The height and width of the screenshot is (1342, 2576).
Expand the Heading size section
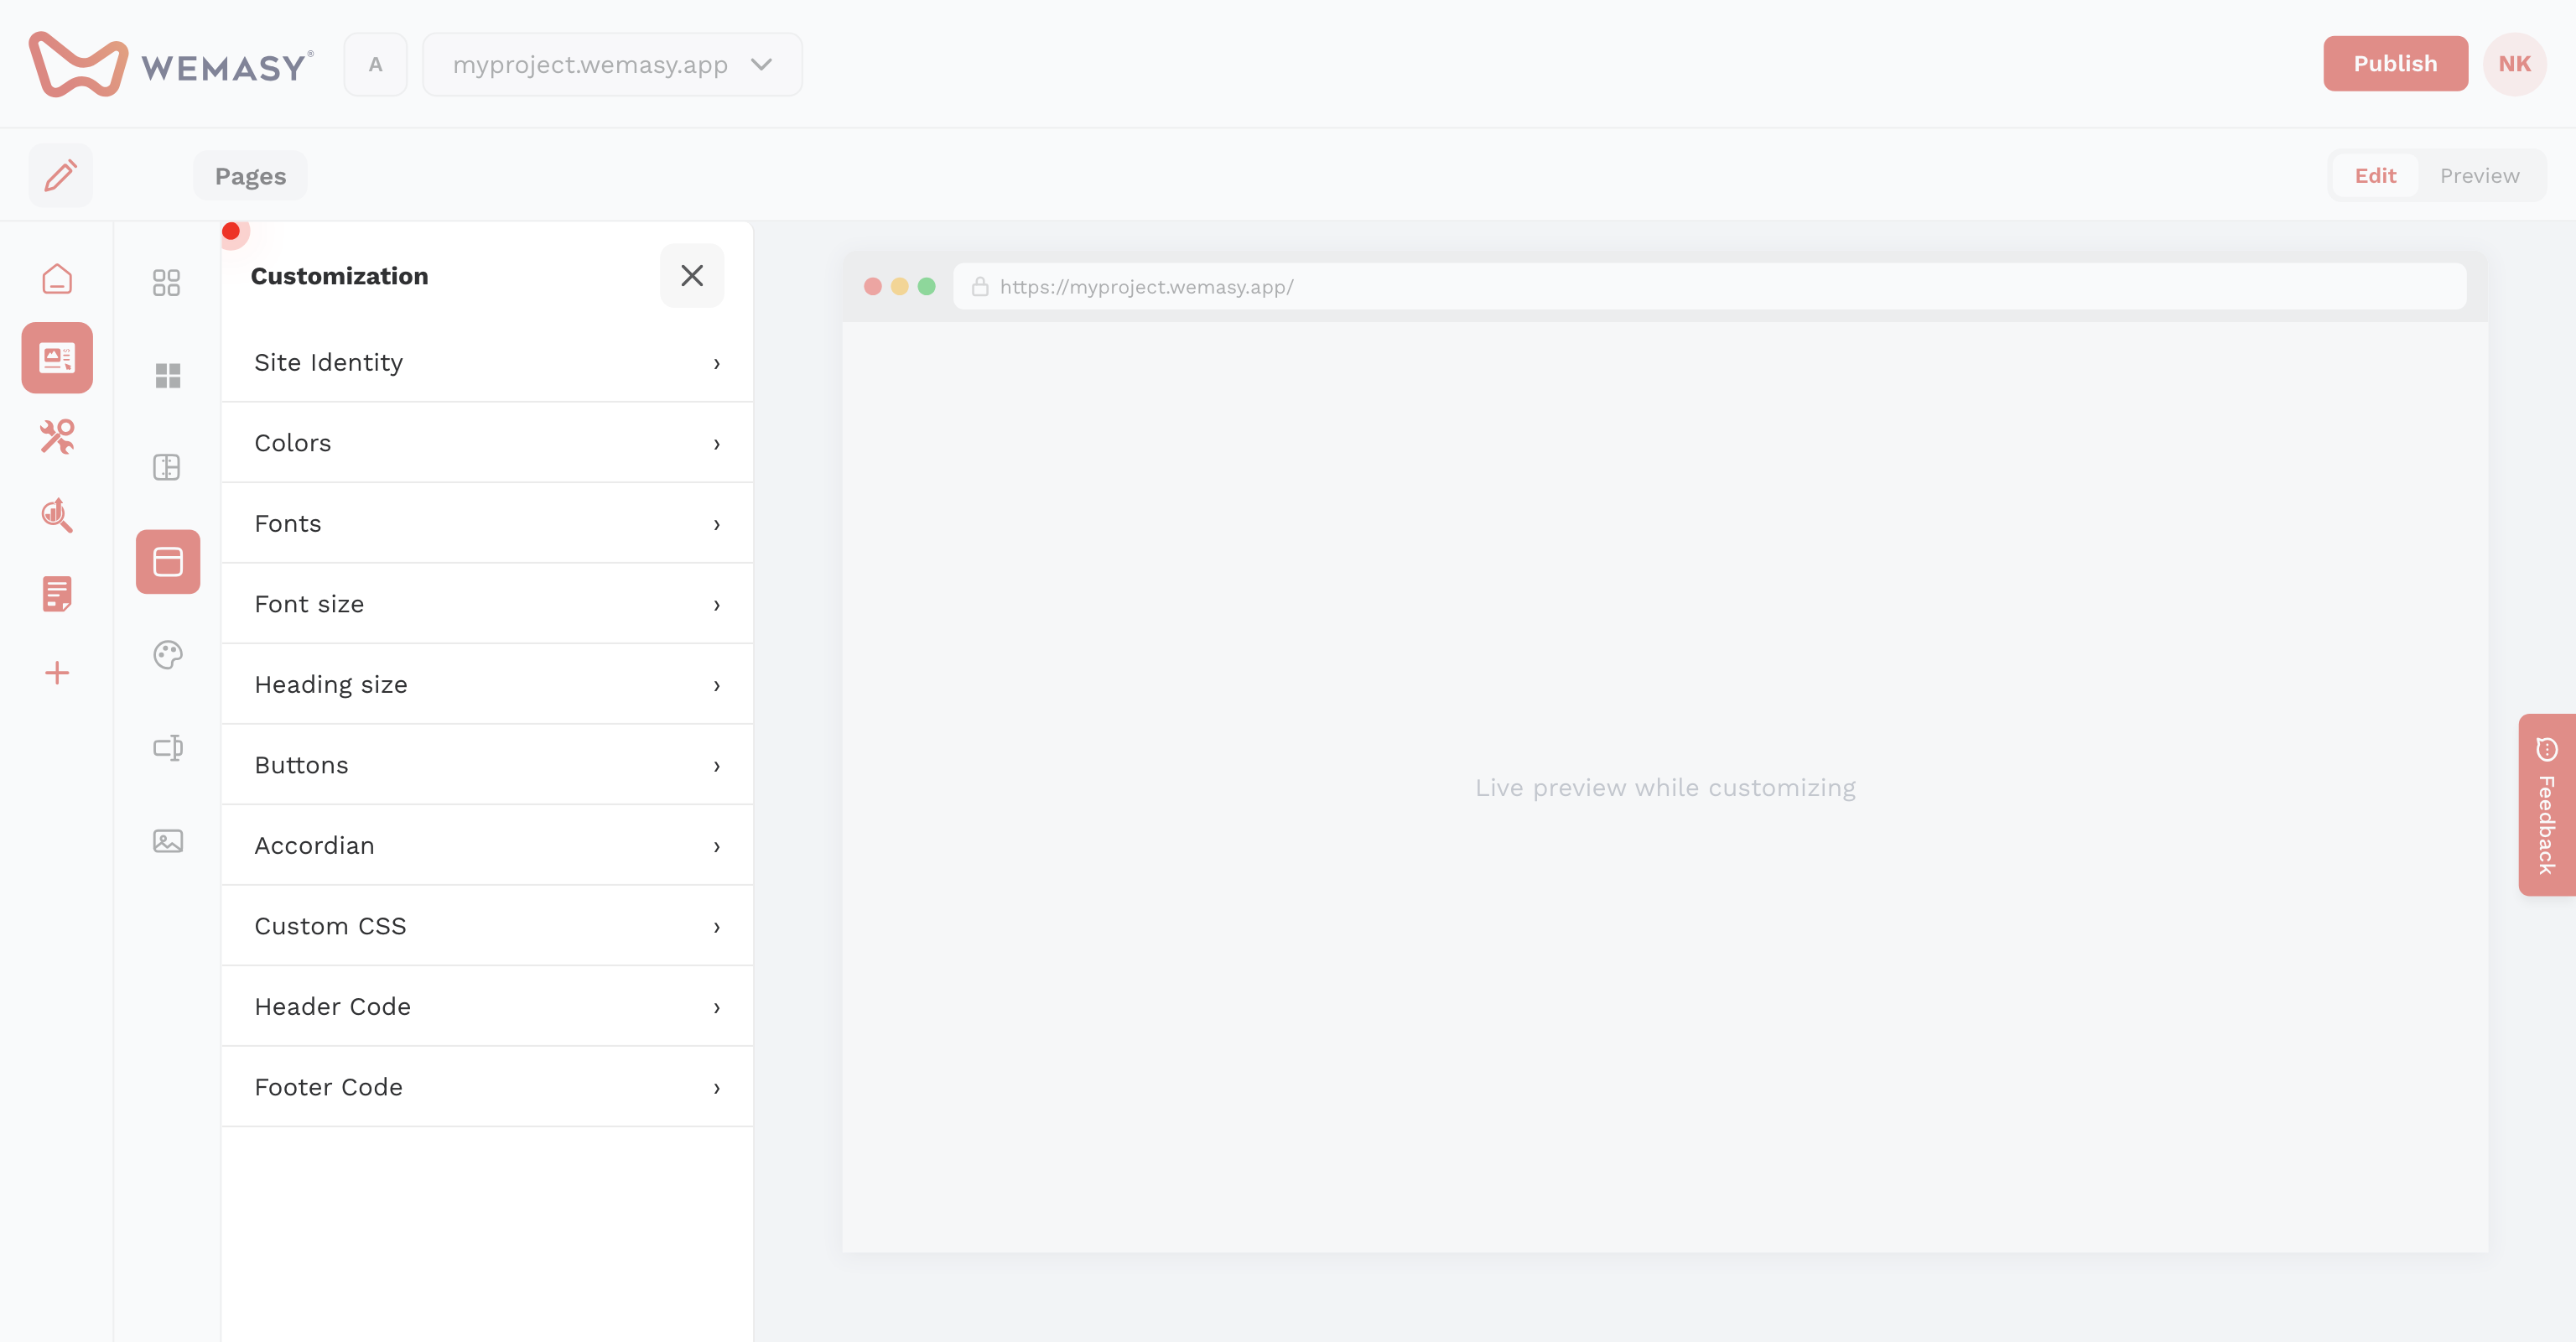click(487, 684)
